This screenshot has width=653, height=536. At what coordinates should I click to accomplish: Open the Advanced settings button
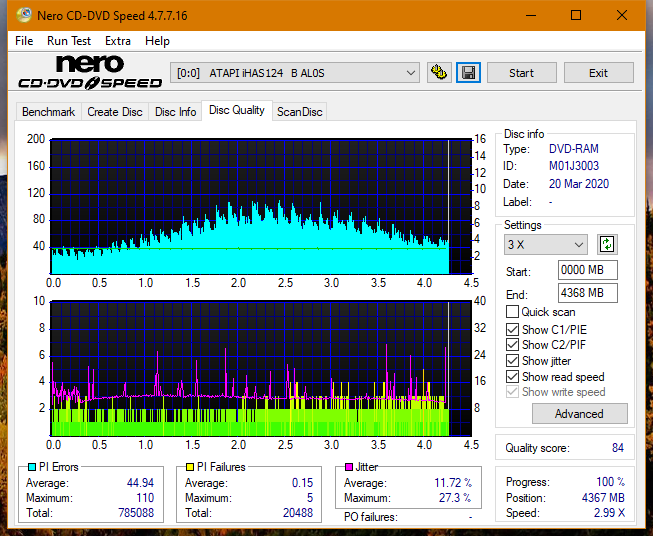pos(579,414)
